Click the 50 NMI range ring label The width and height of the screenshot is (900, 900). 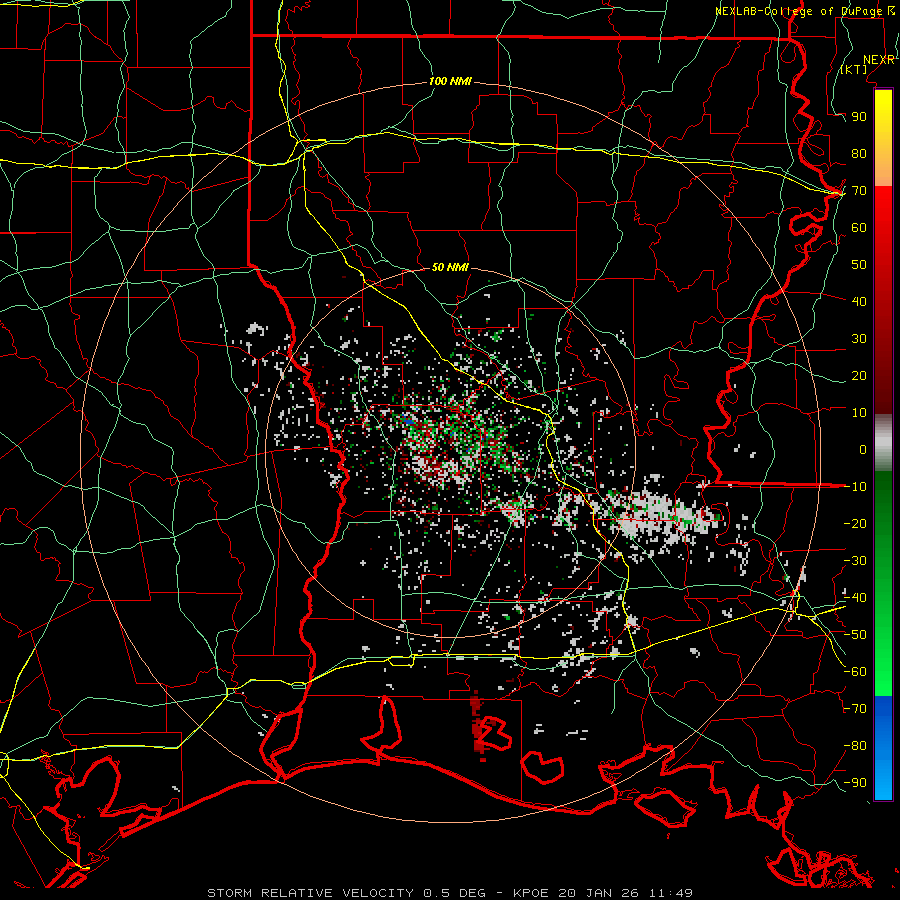tap(450, 267)
